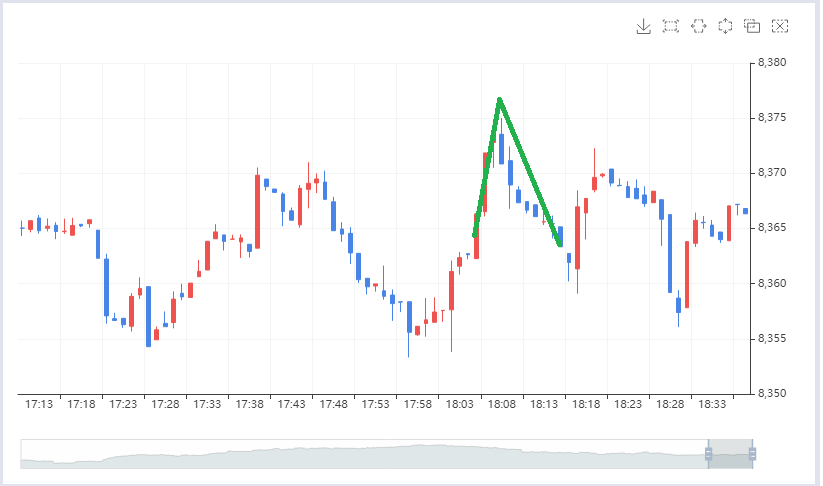Click the 8,375 price axis label
Viewport: 823px width, 486px height.
pyautogui.click(x=772, y=118)
